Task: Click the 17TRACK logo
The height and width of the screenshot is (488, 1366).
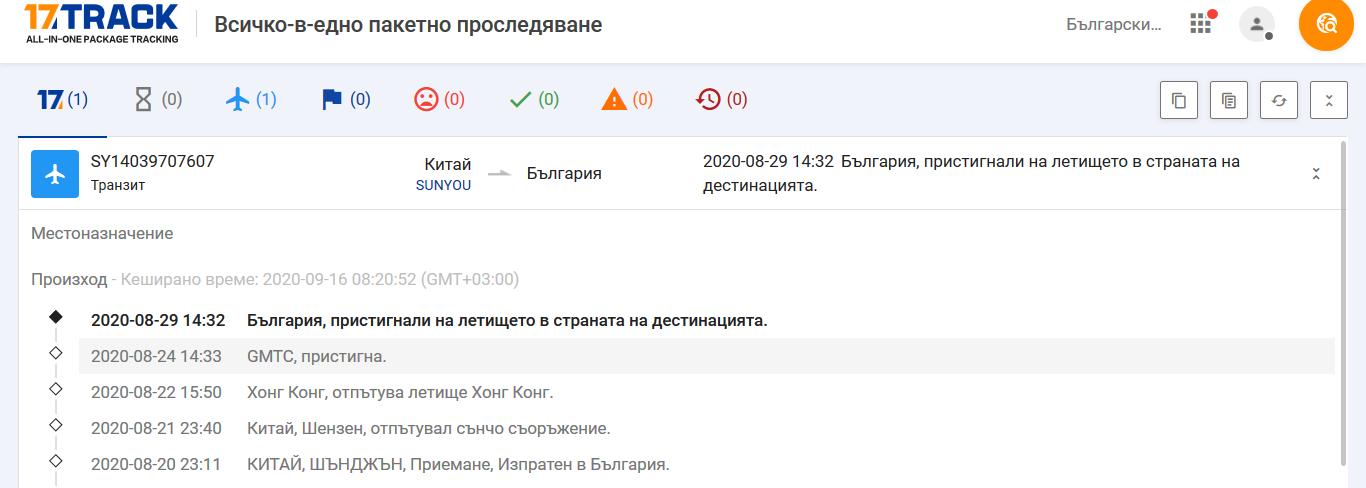Action: 101,24
